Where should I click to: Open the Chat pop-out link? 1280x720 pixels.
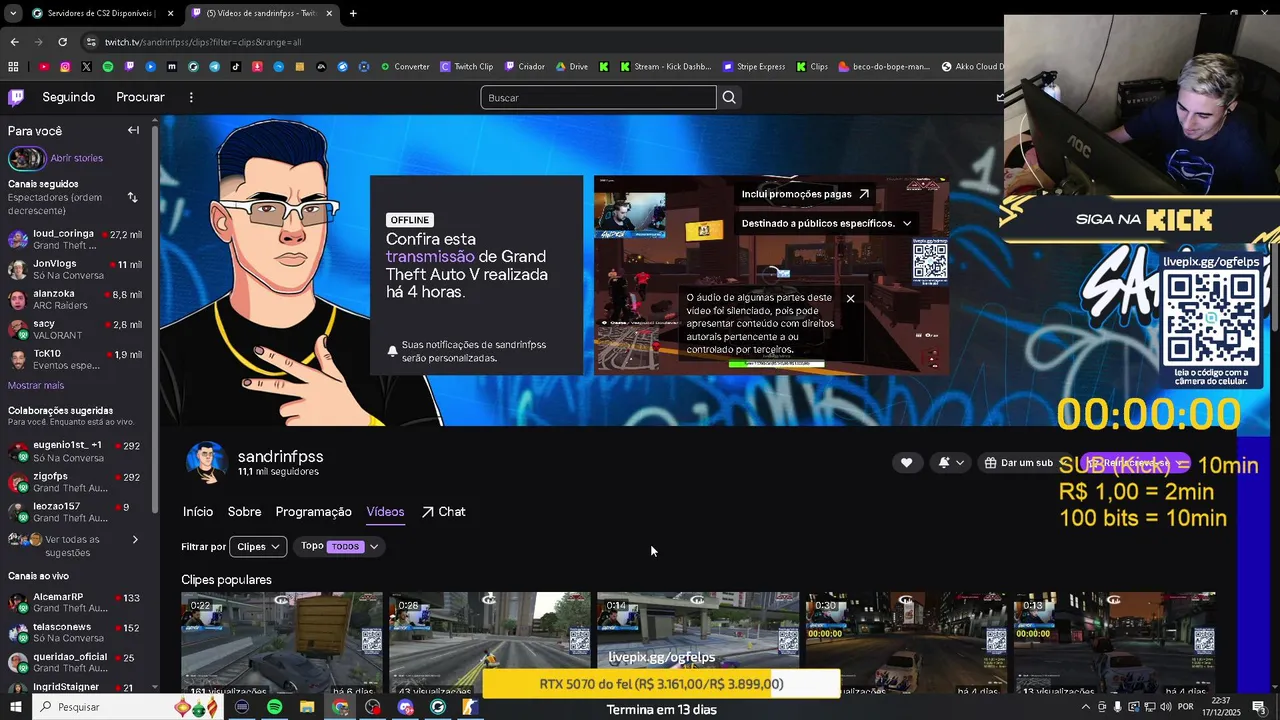(443, 511)
